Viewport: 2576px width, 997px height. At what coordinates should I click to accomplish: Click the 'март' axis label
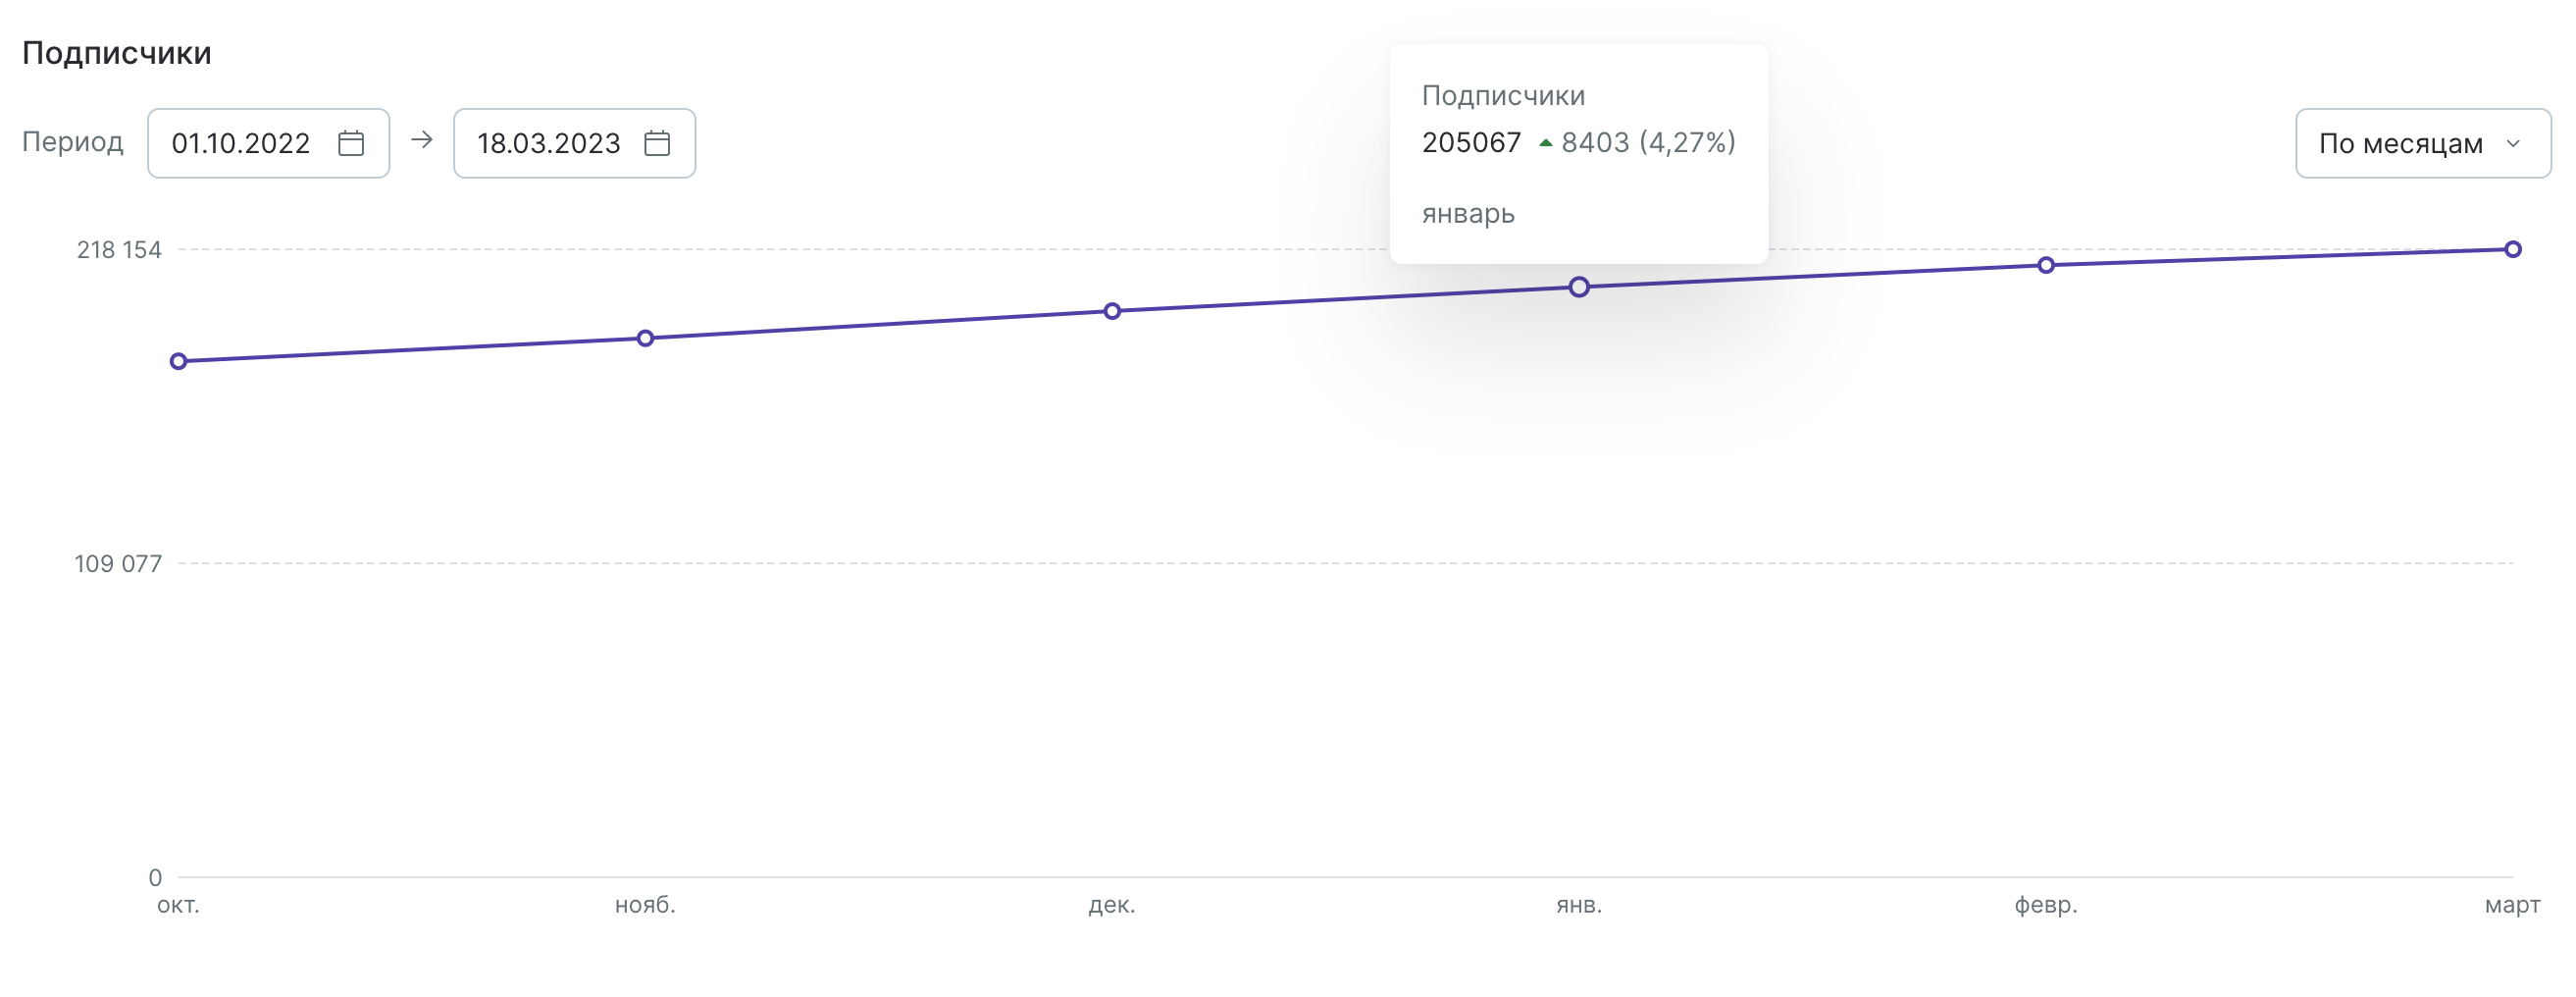click(x=2513, y=905)
